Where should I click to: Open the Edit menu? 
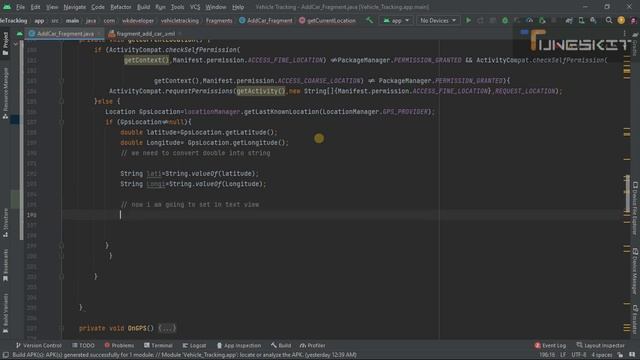[35, 7]
